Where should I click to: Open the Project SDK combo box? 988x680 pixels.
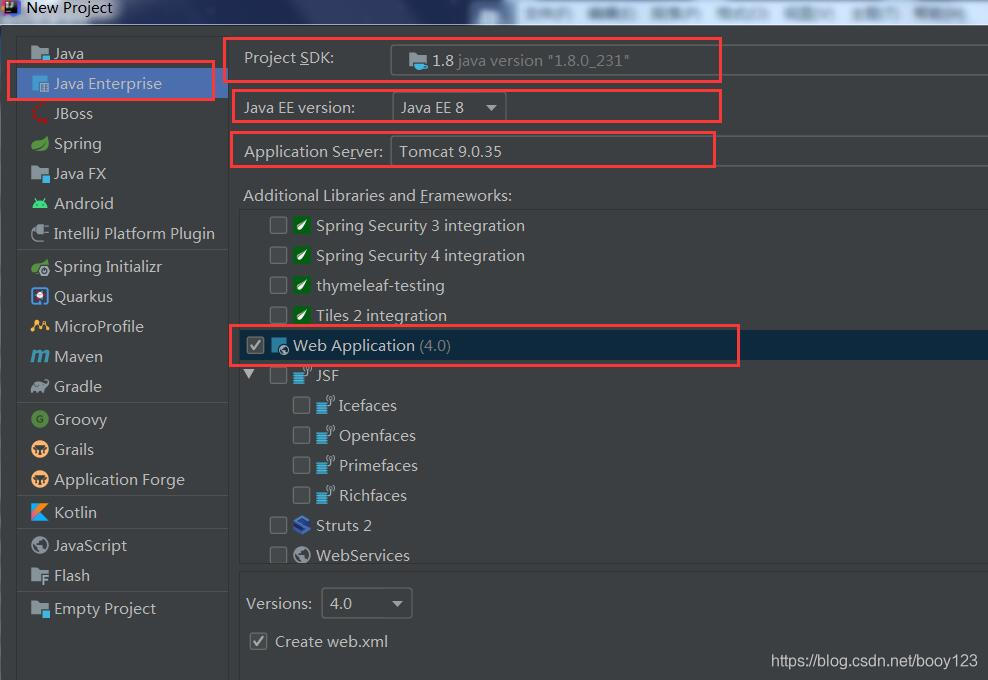pyautogui.click(x=689, y=61)
